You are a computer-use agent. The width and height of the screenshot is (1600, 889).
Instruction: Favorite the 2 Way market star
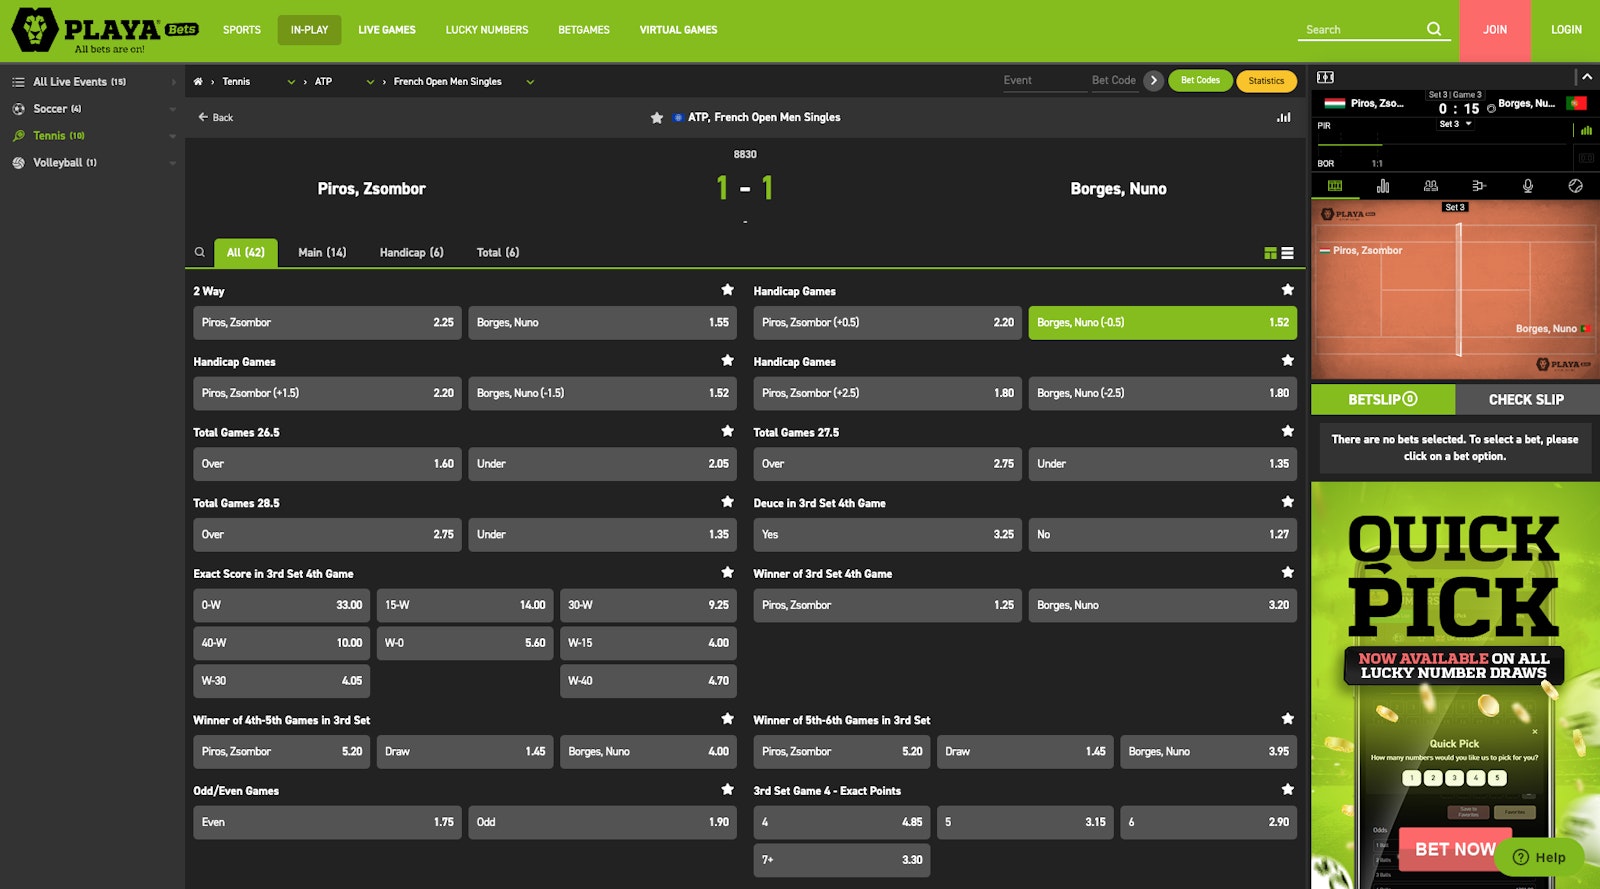[728, 290]
